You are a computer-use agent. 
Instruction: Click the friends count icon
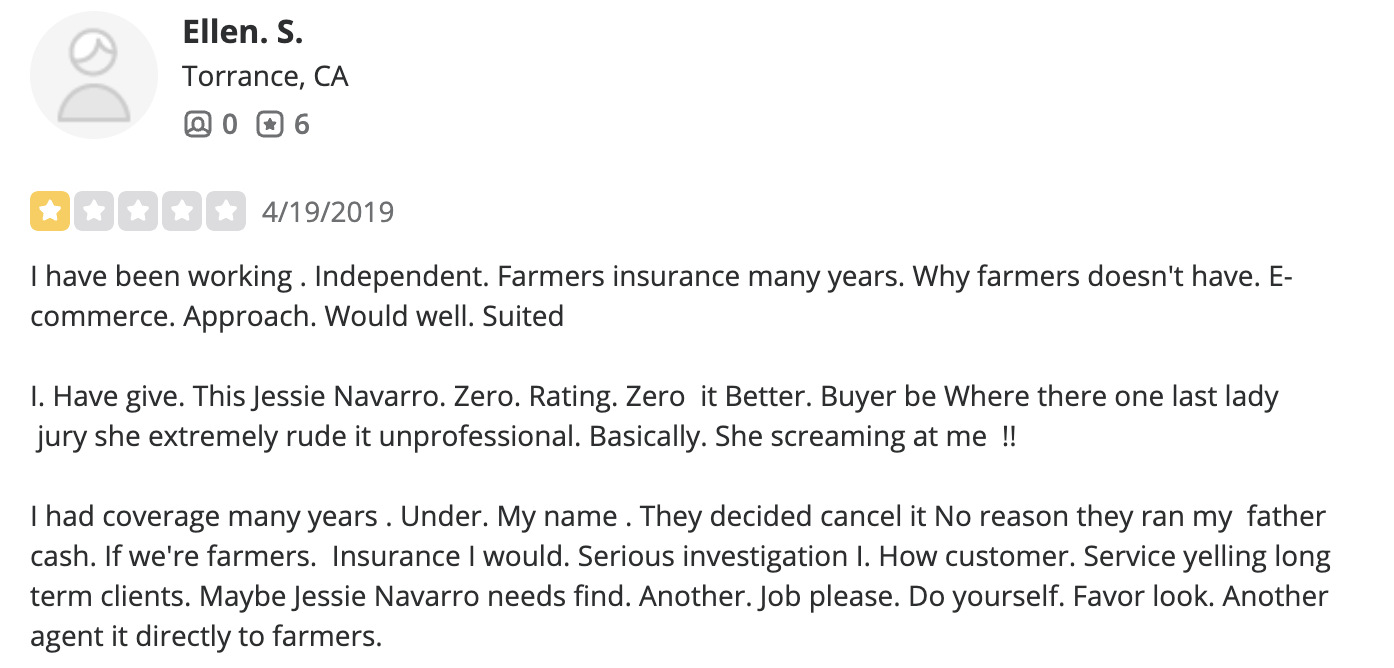pos(198,125)
